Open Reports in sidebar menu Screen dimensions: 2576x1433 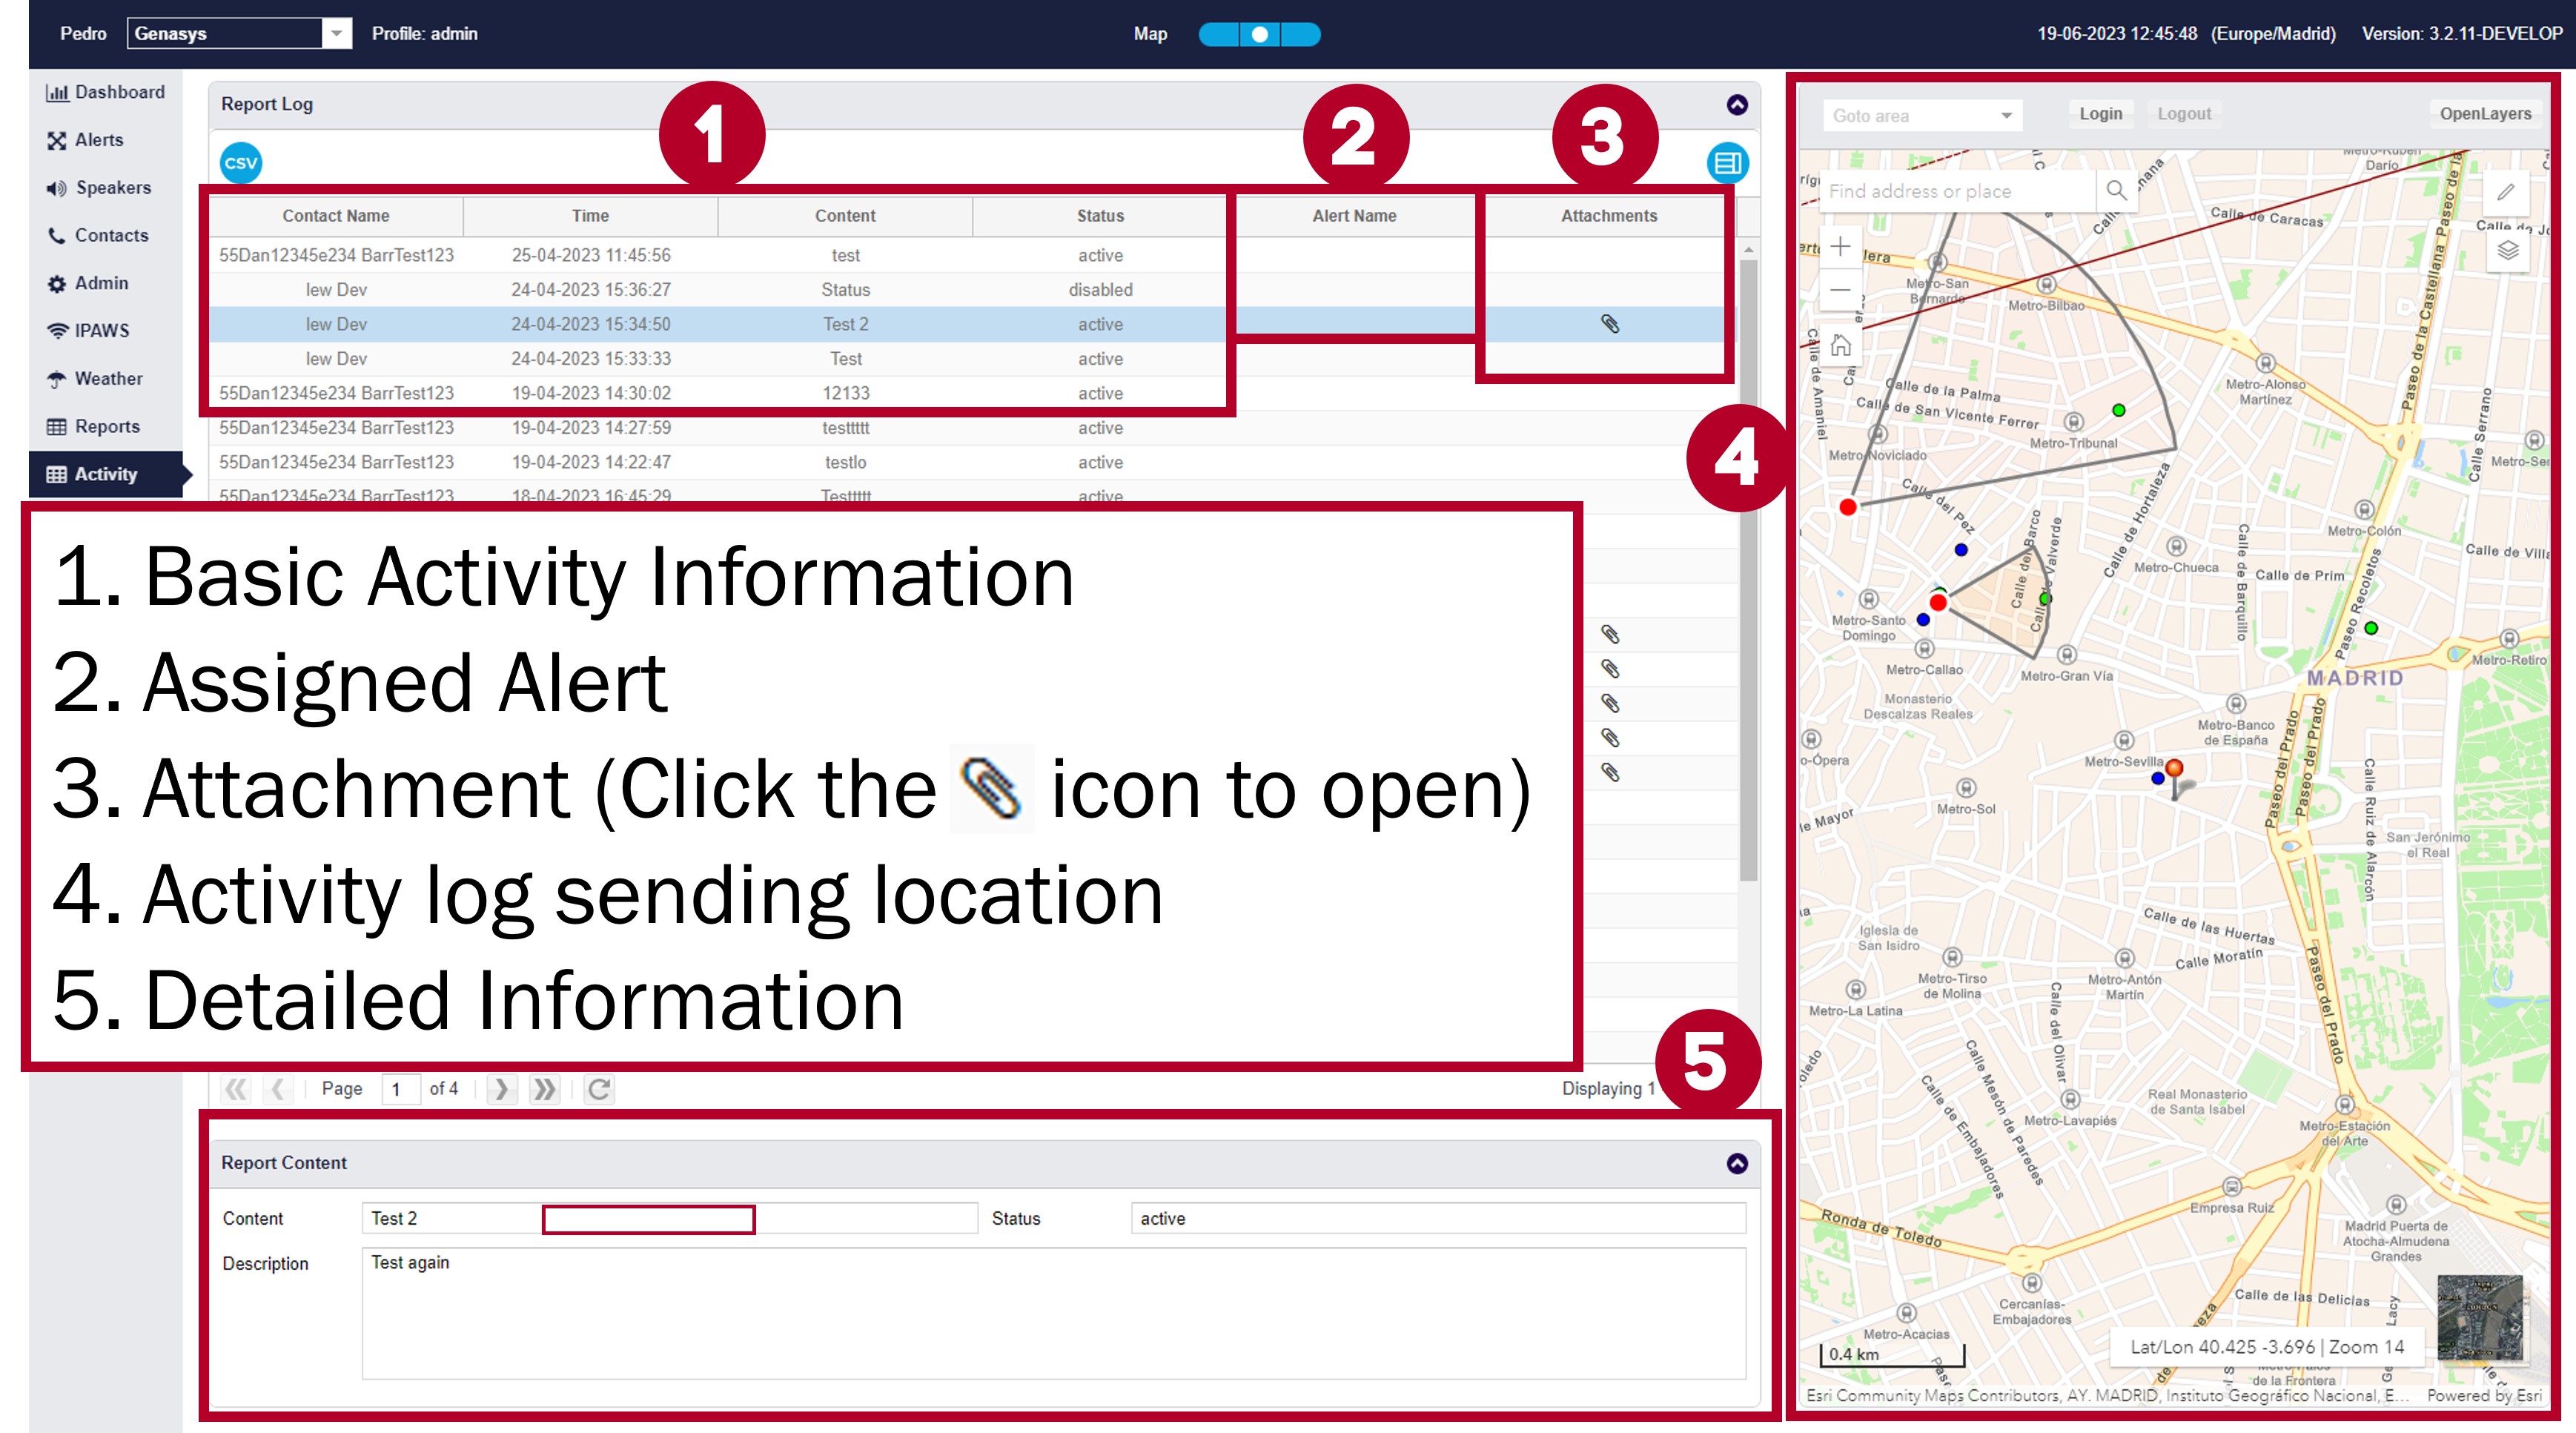106,427
